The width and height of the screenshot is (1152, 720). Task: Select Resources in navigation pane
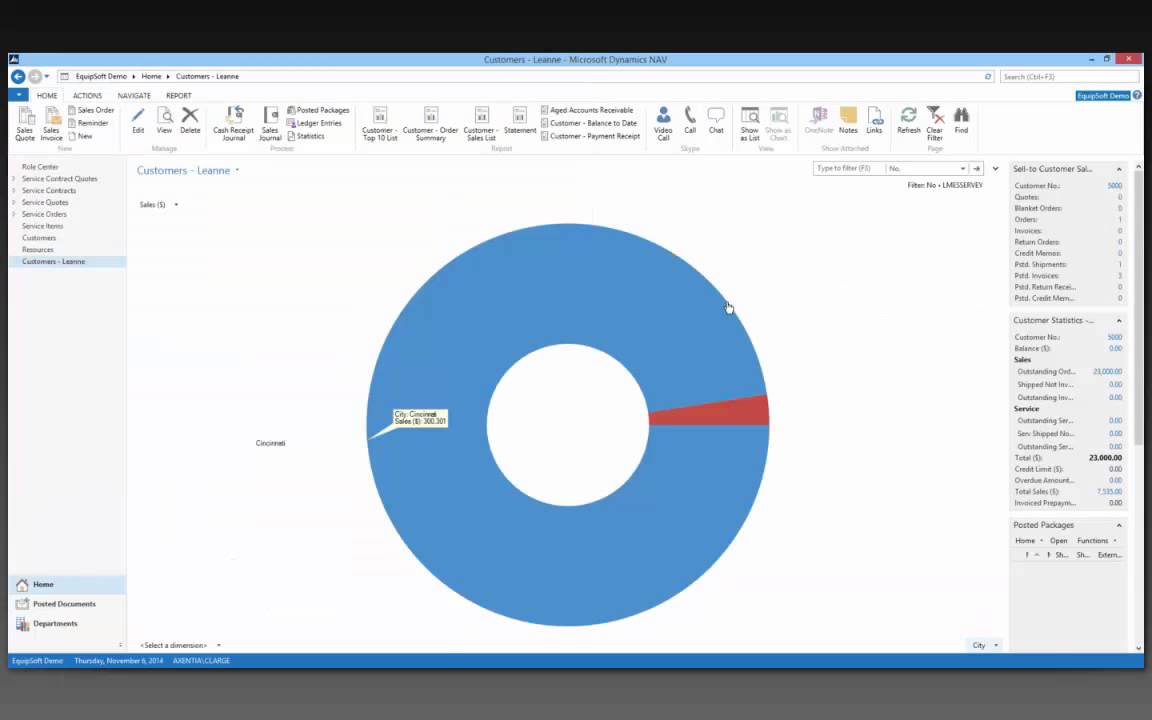coord(37,250)
